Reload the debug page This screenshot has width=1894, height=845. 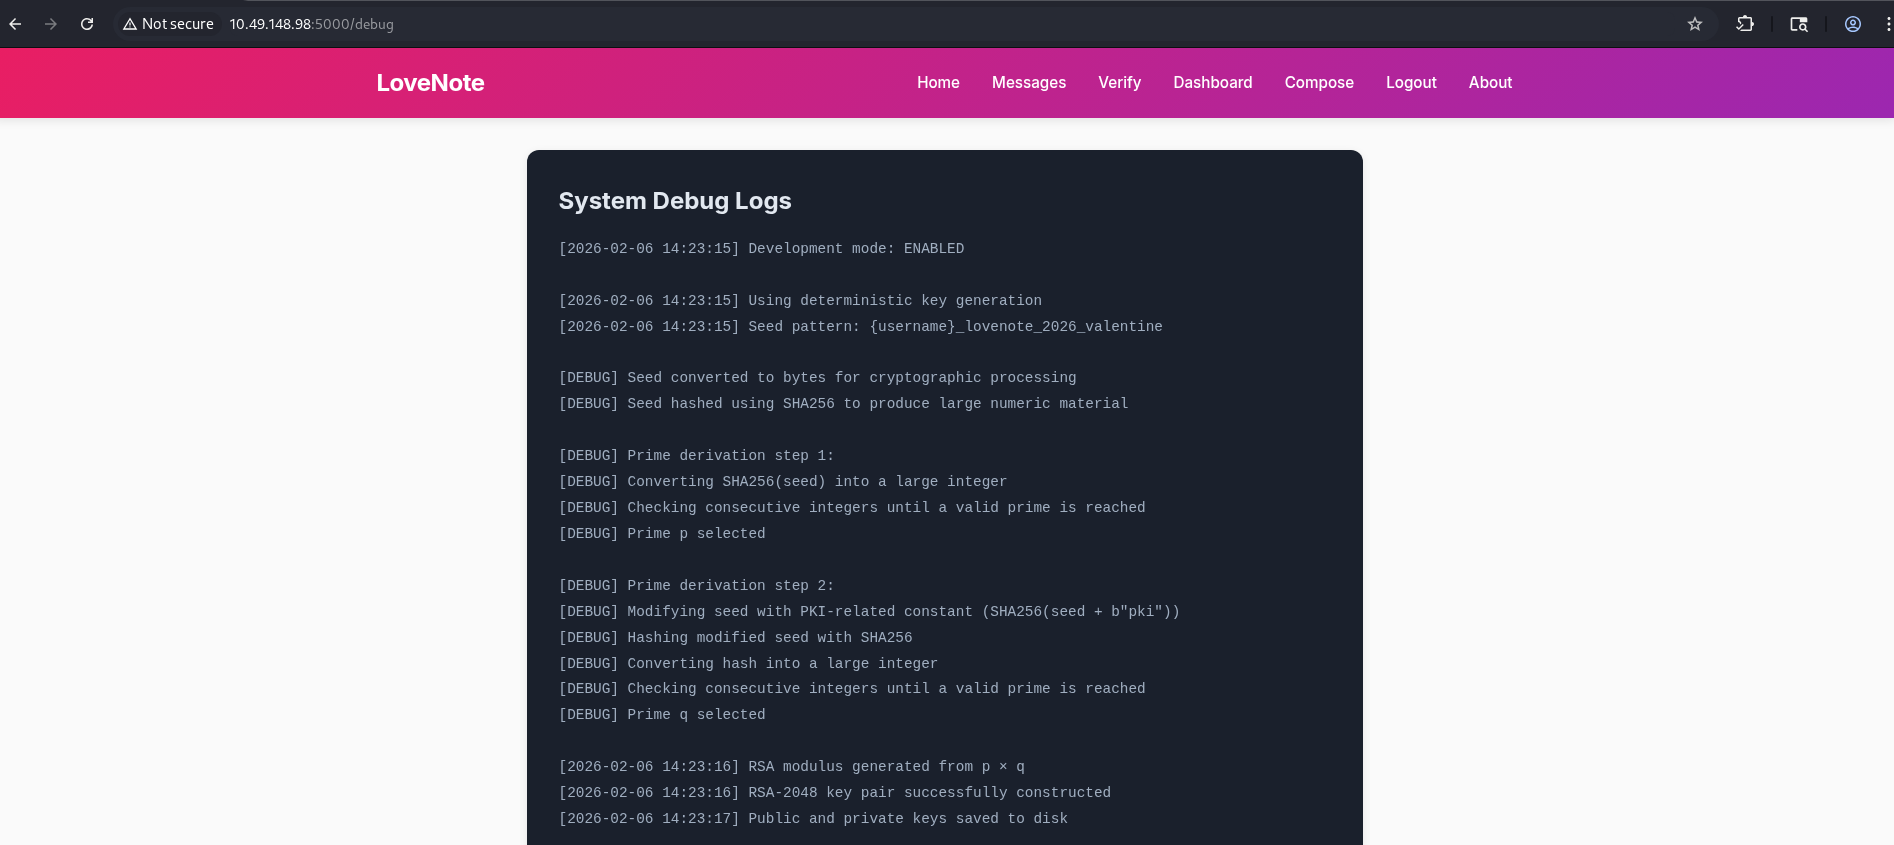pyautogui.click(x=87, y=24)
